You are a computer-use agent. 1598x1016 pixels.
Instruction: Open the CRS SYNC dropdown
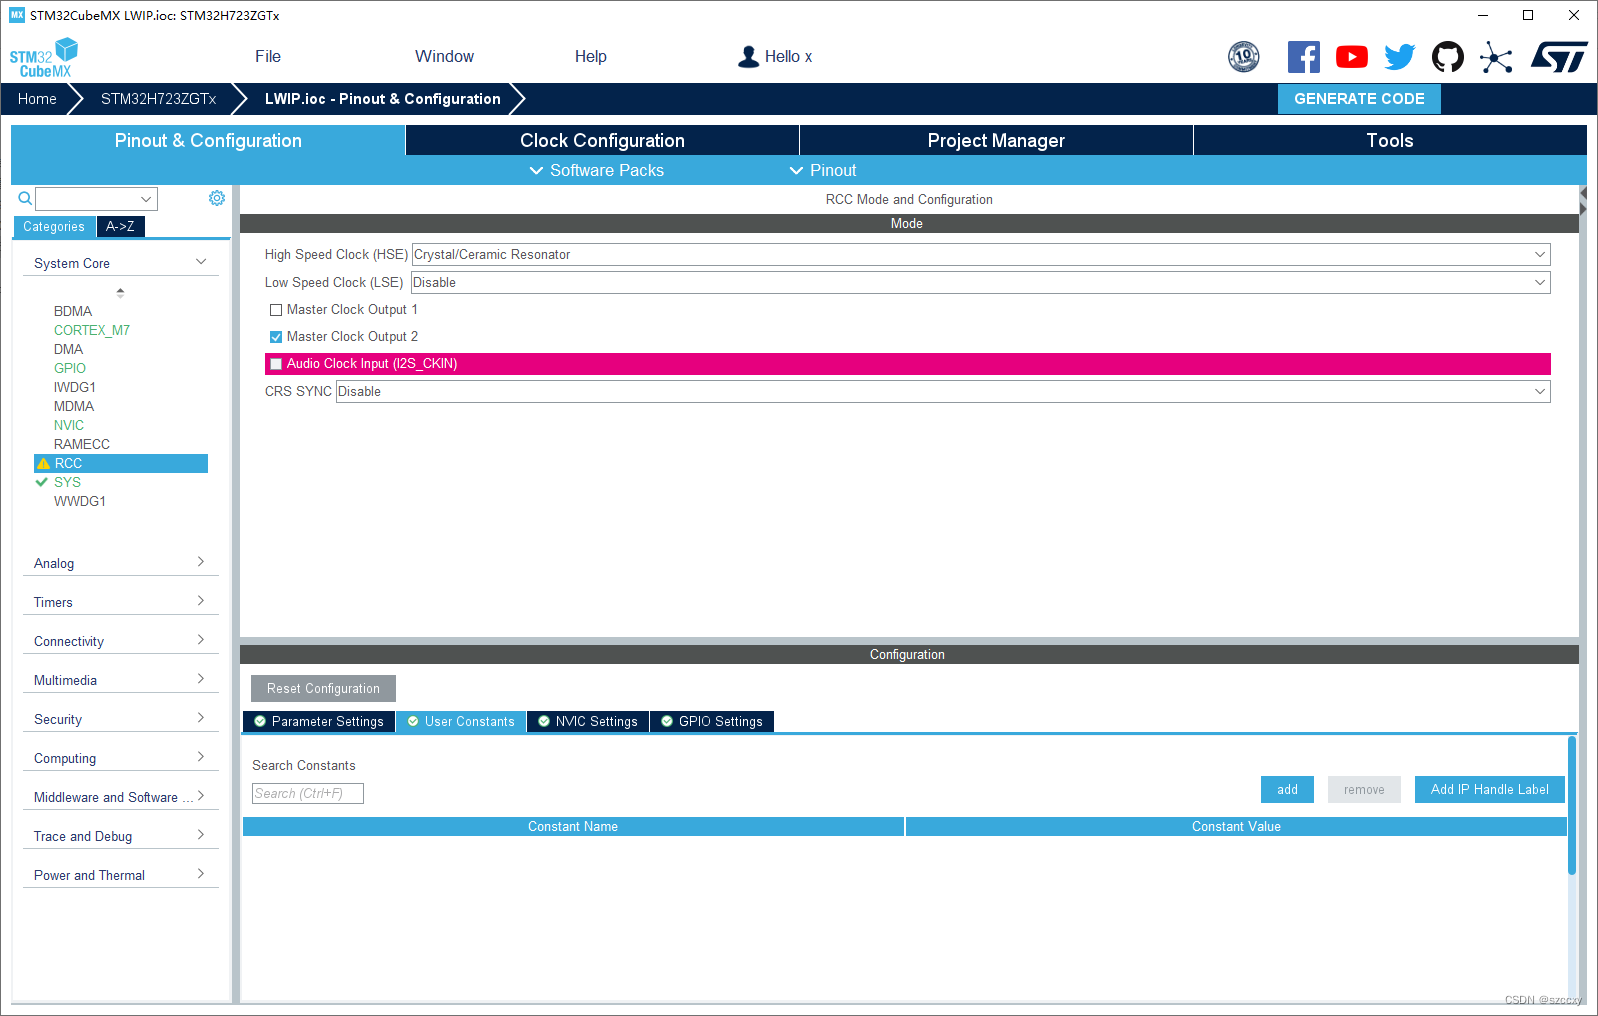point(943,392)
